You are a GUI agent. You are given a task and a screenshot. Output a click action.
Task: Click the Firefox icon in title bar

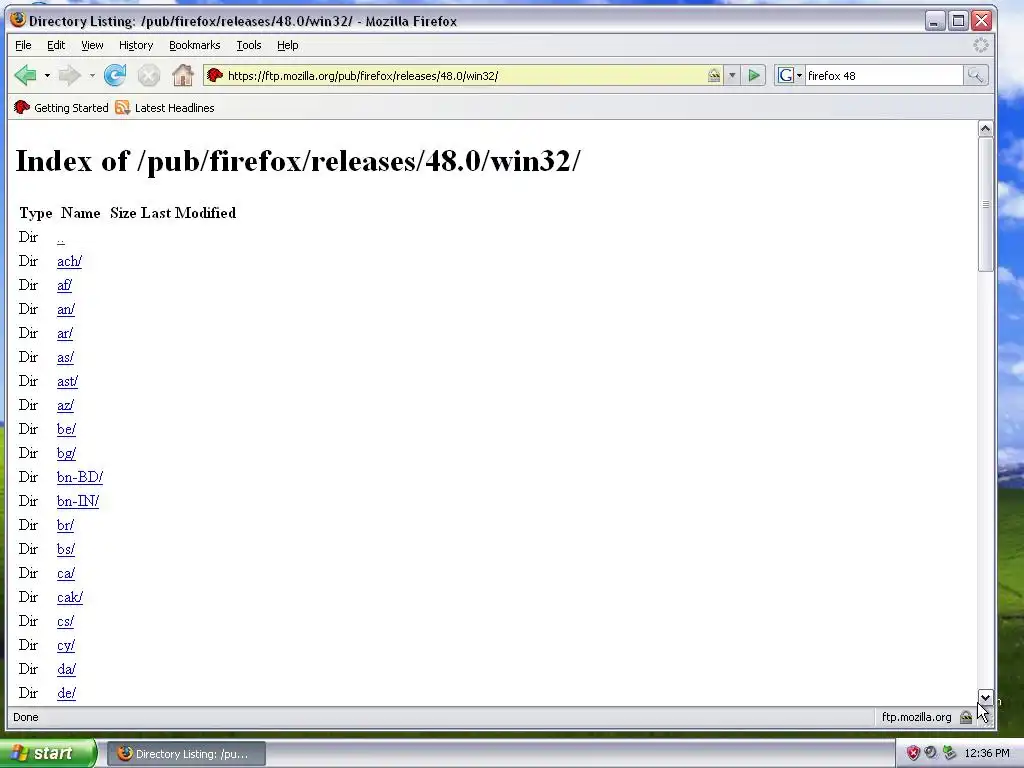[x=18, y=20]
